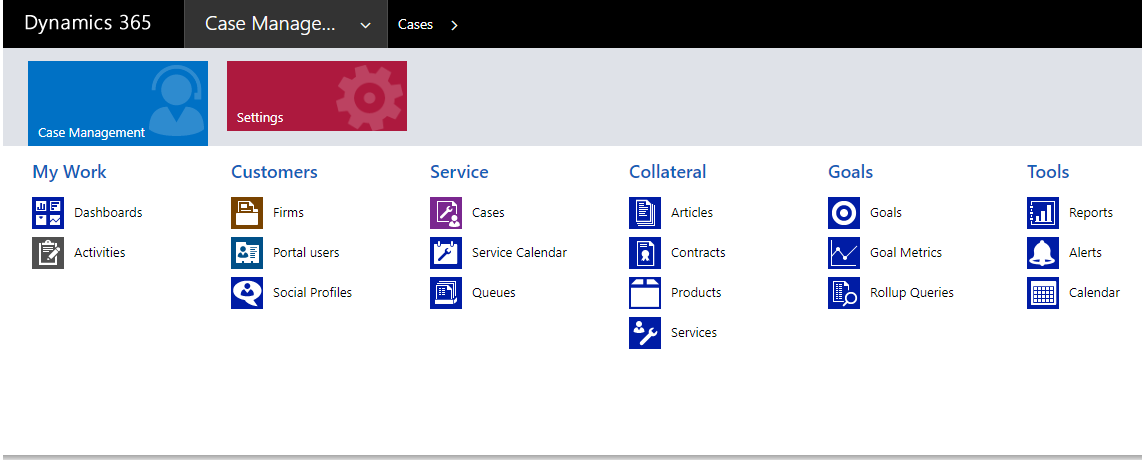1142x460 pixels.
Task: Click the Collateral section heading
Action: click(668, 172)
